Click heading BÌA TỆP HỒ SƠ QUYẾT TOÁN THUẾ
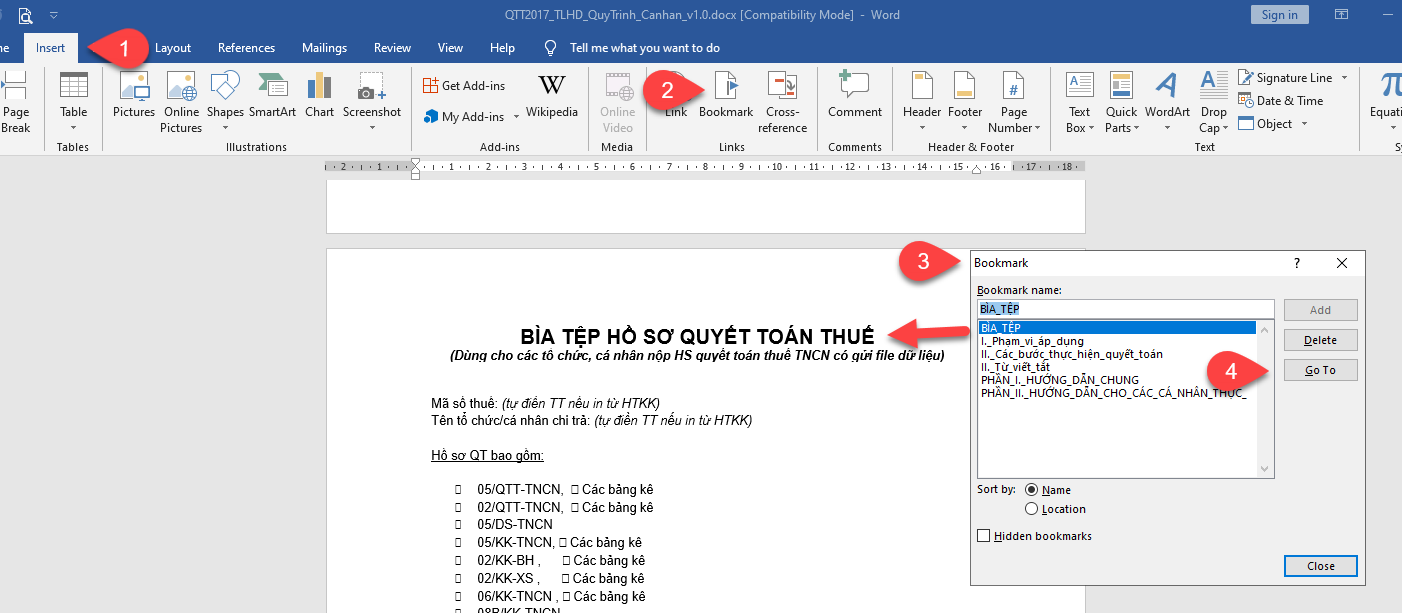 [697, 336]
